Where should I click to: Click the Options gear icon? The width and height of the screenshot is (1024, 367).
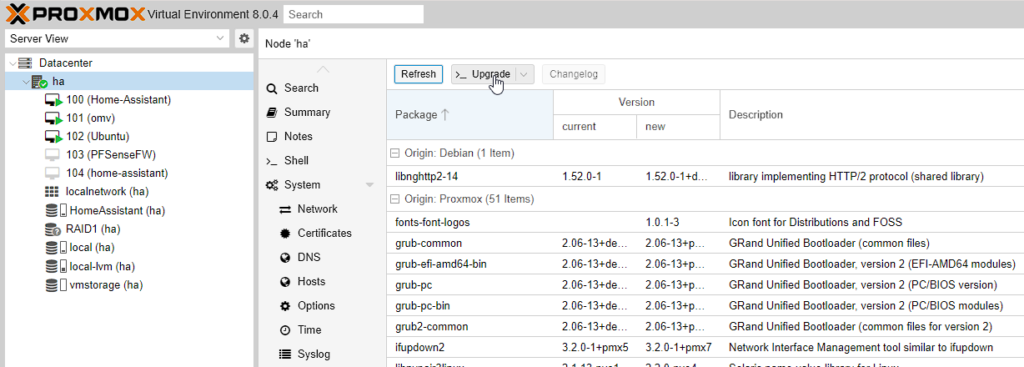click(x=285, y=306)
